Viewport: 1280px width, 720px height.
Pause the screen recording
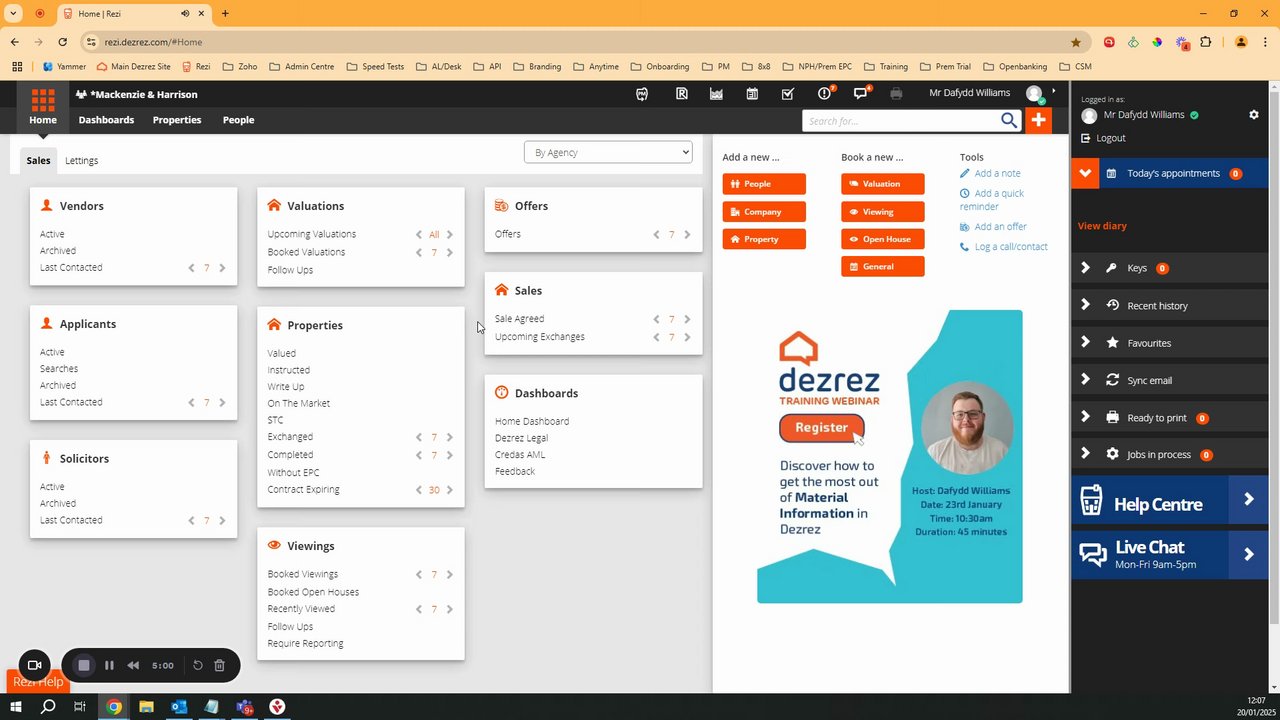[109, 665]
